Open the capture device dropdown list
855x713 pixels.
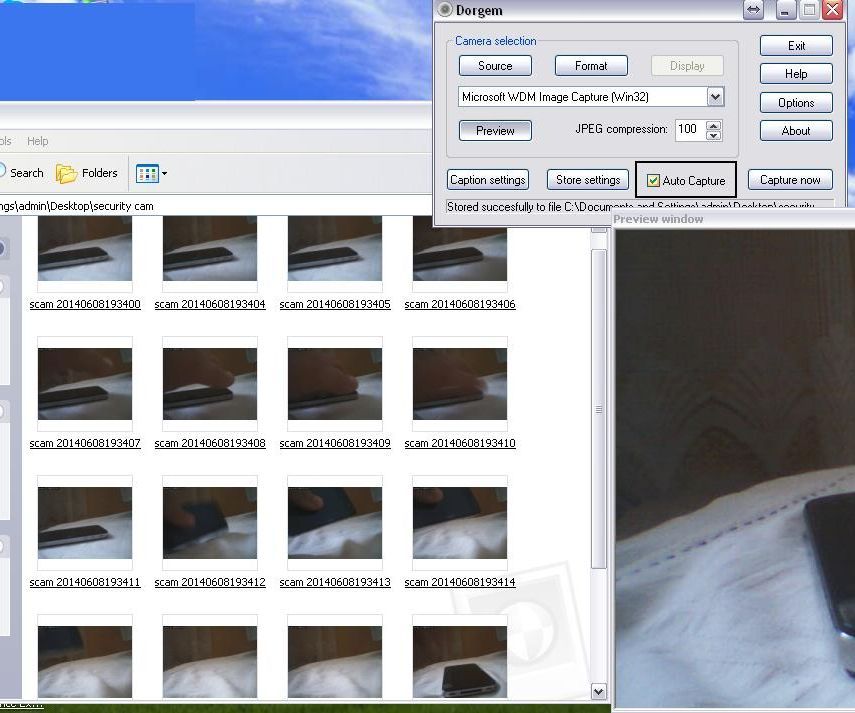coord(715,96)
